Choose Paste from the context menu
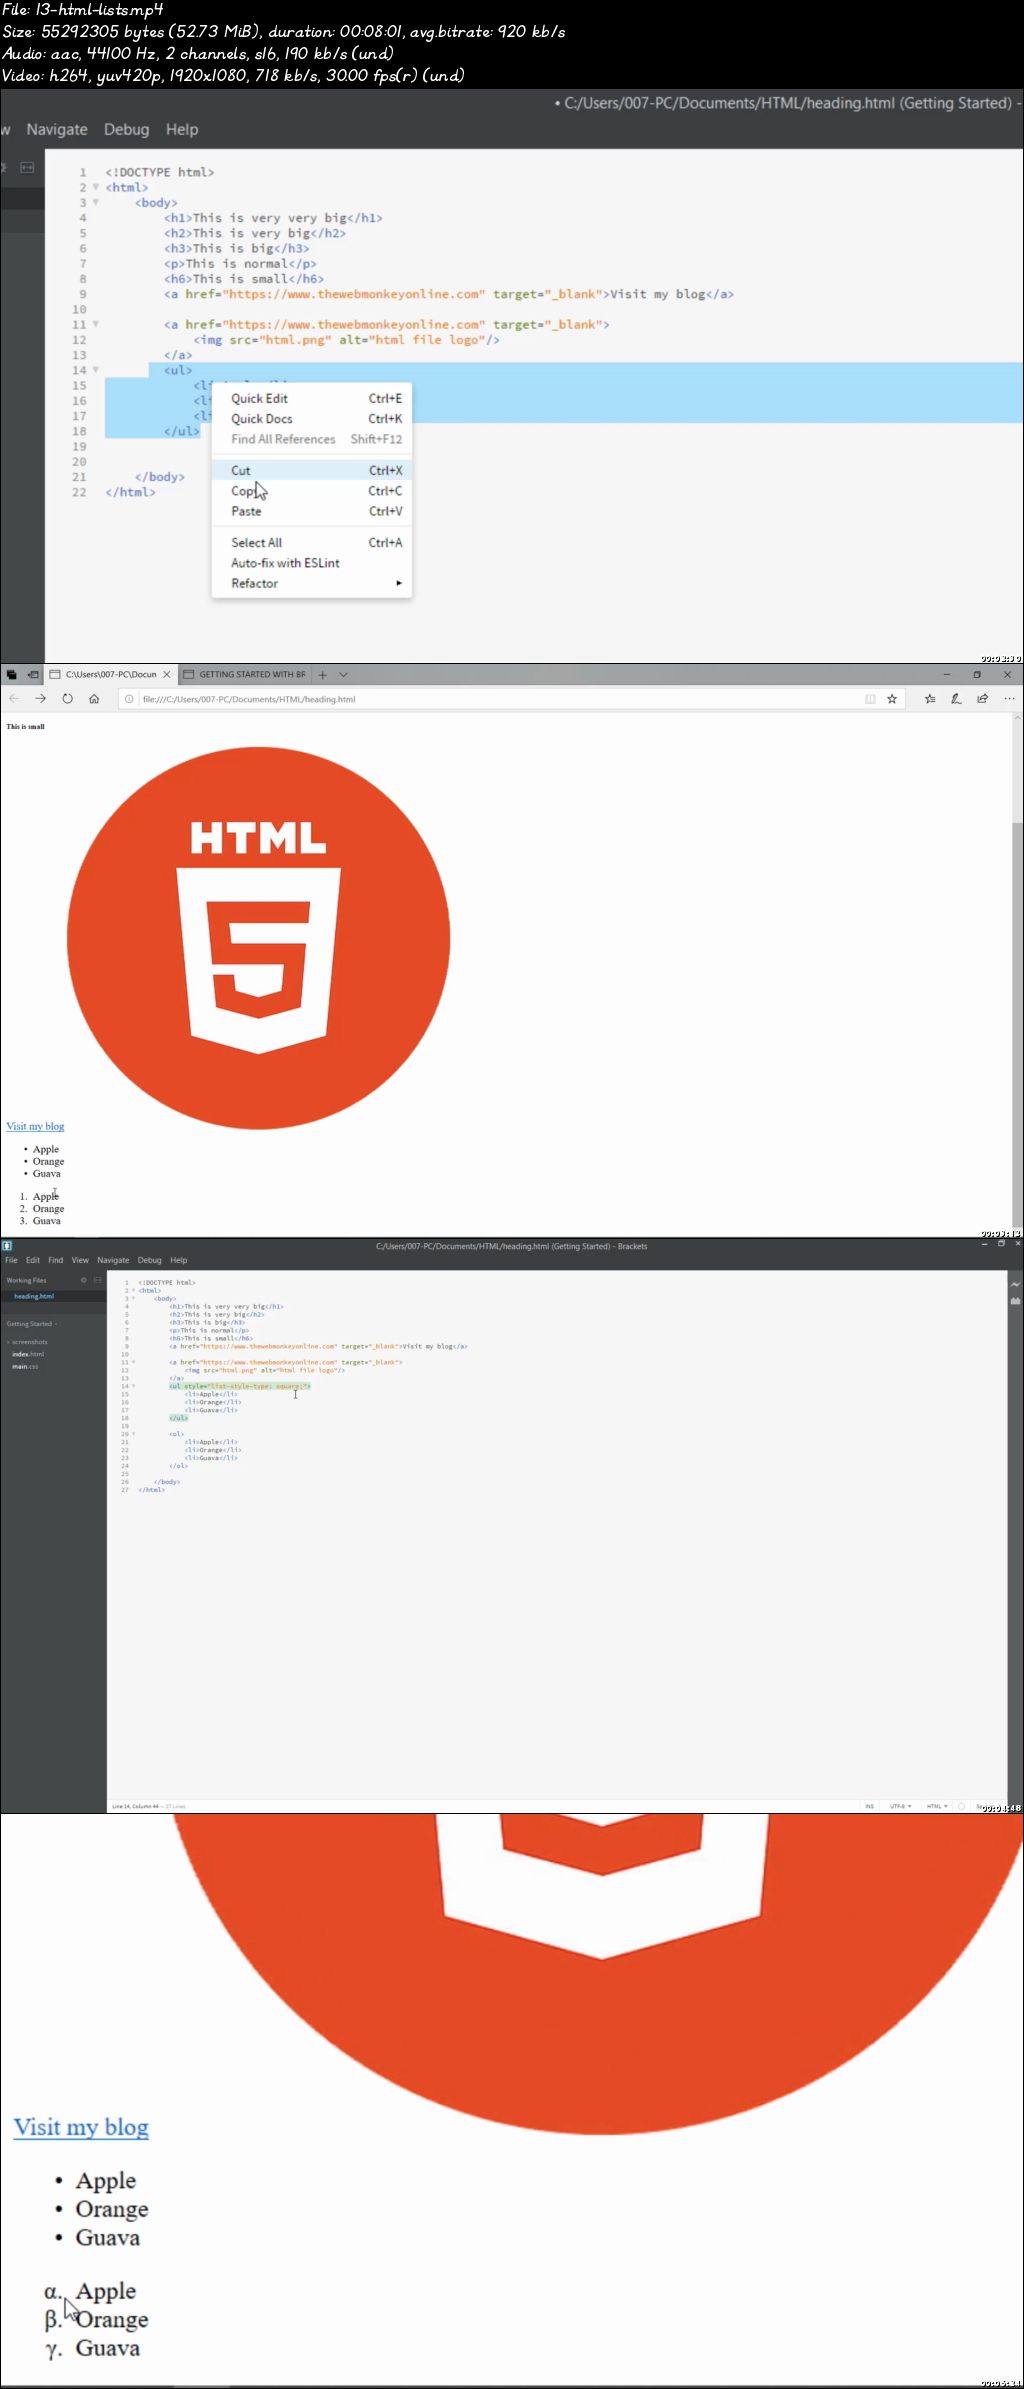The image size is (1024, 2389). [x=312, y=511]
